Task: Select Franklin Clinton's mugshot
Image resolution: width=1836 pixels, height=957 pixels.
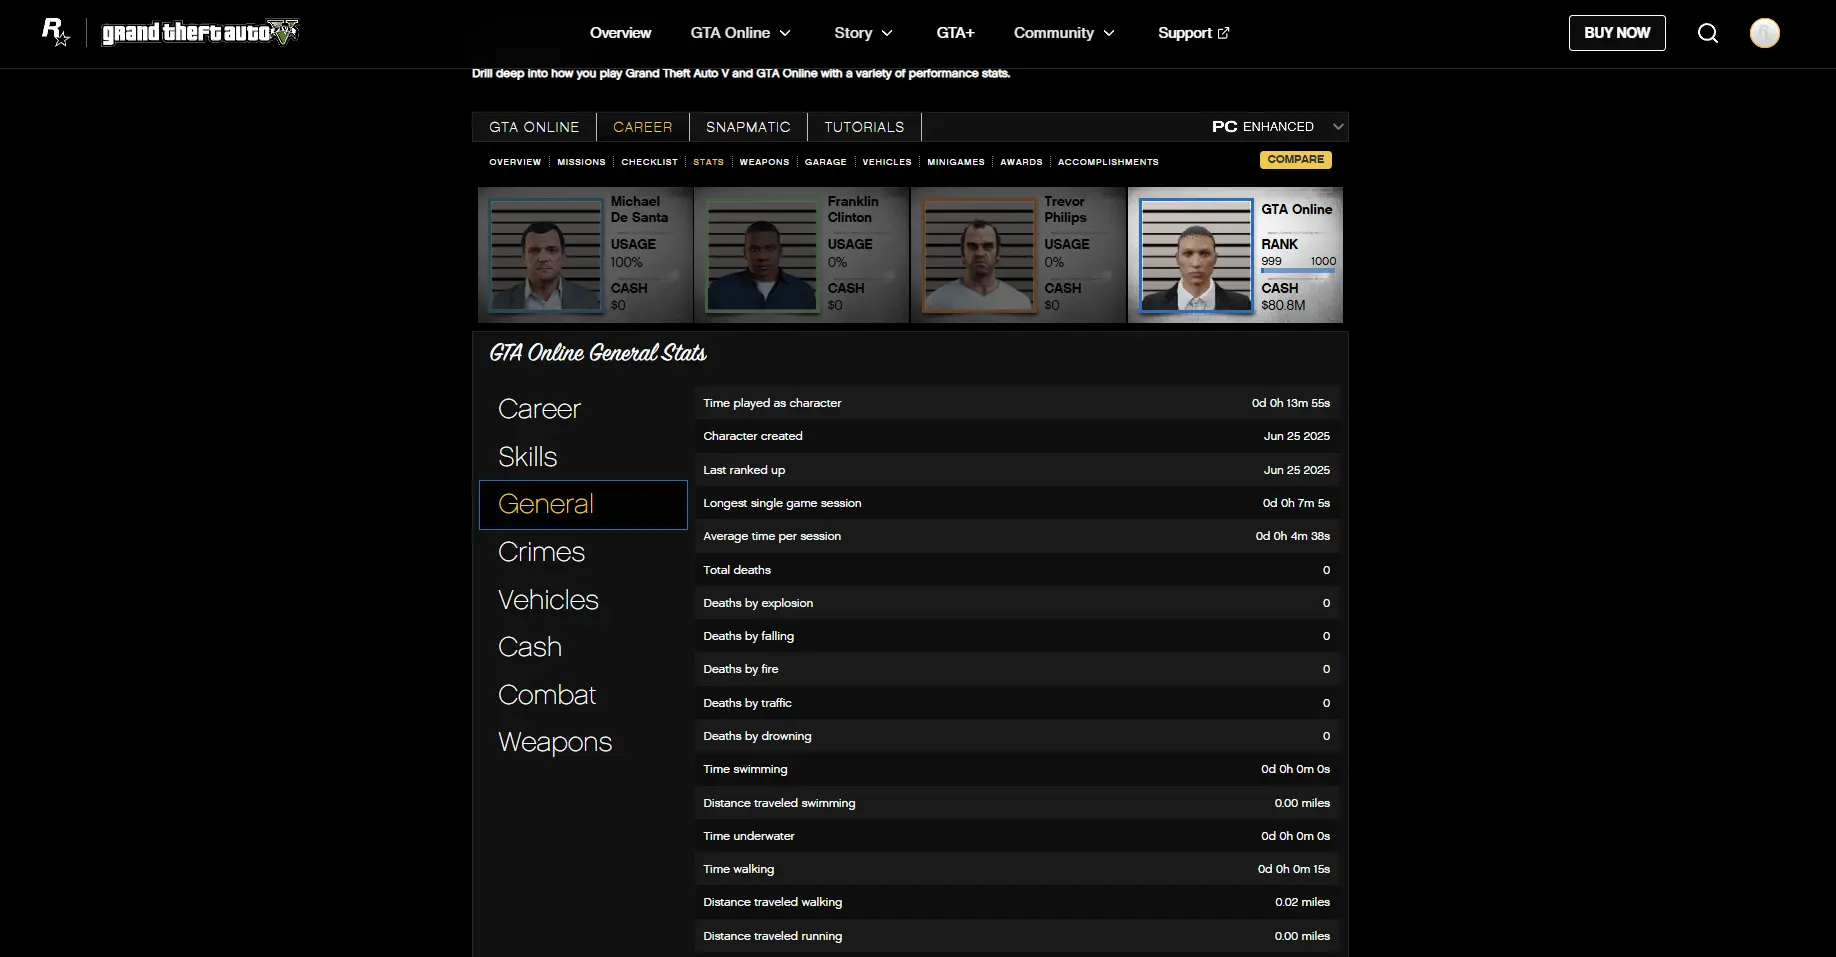Action: point(762,256)
